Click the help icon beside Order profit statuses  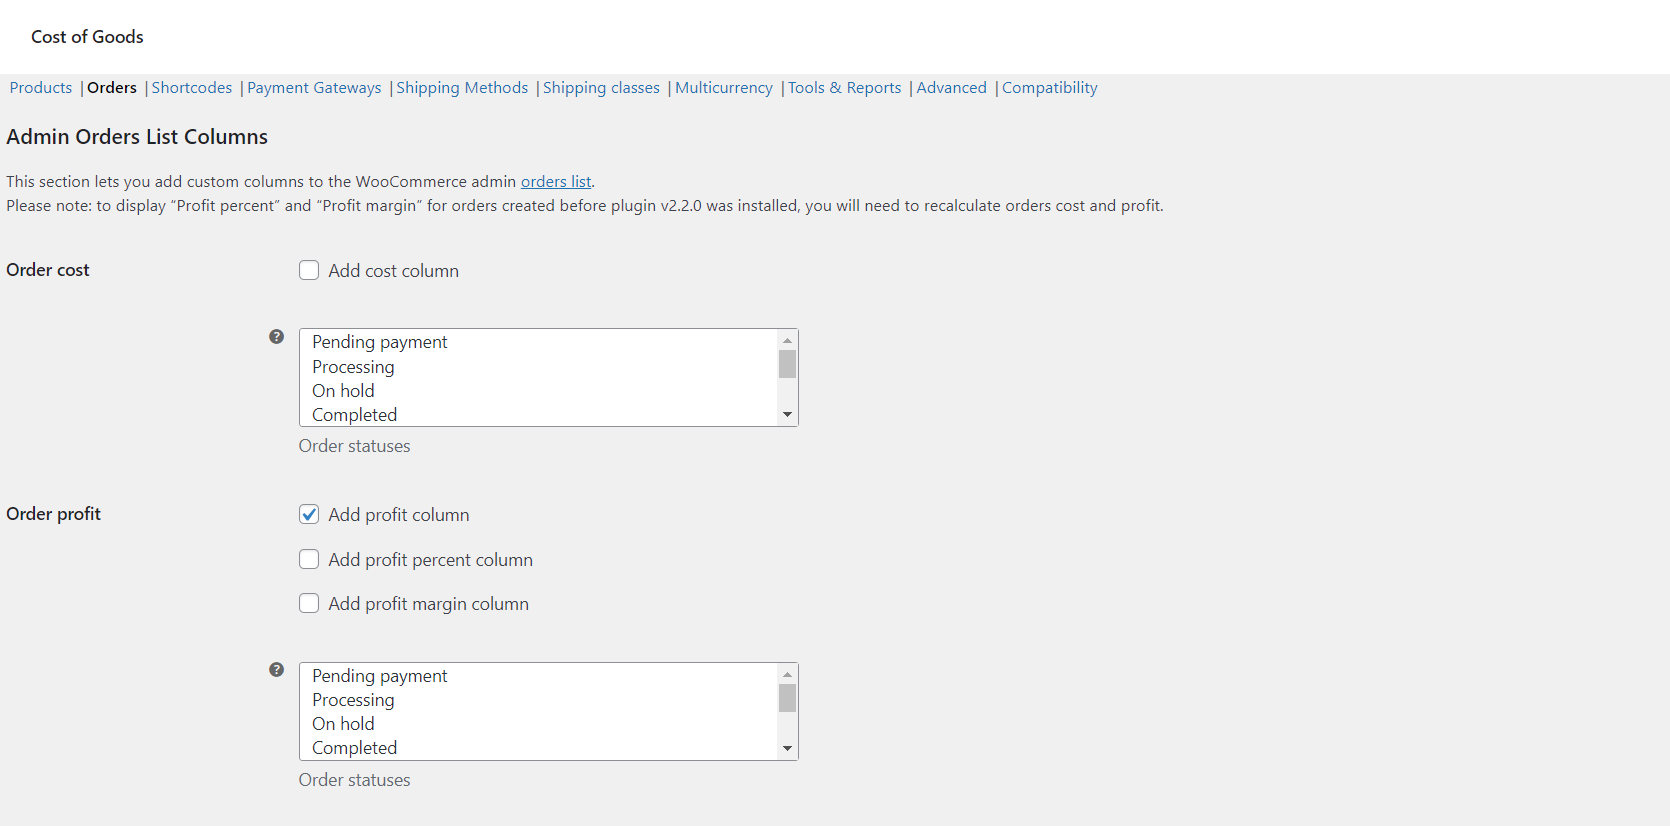pos(276,670)
